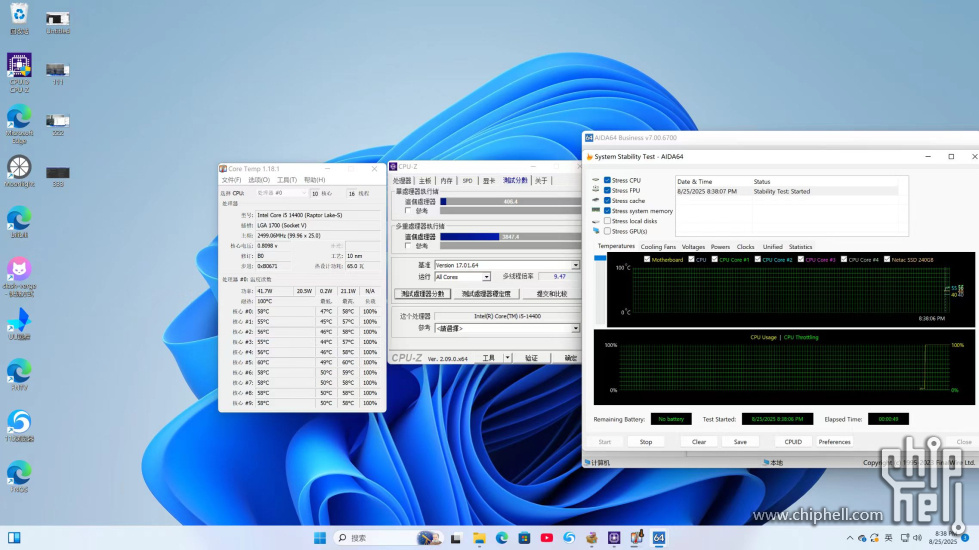979x550 pixels.
Task: Open the desktop thumbnail labeled 222
Action: coord(57,124)
